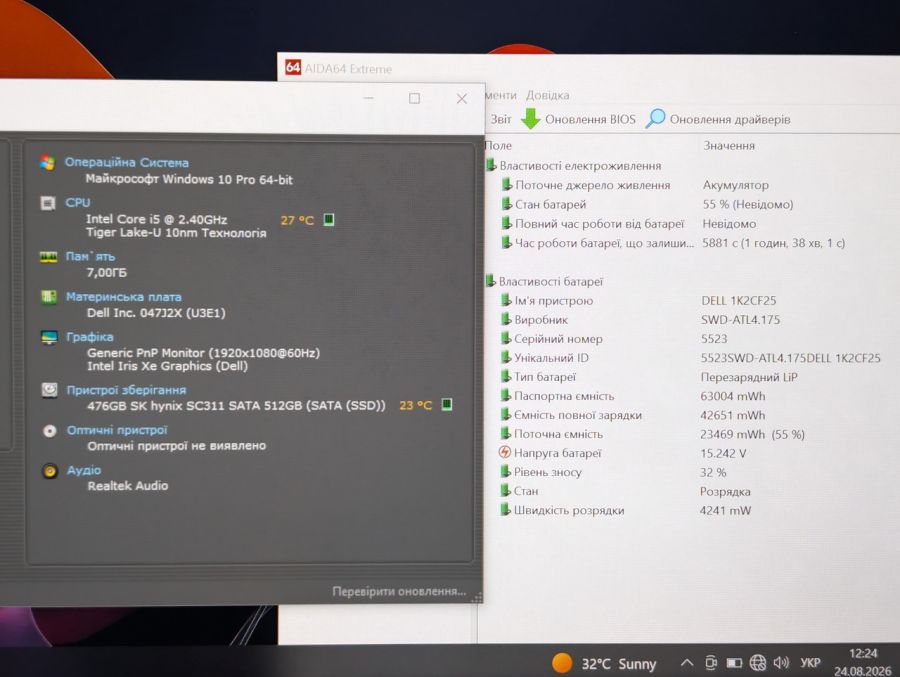The width and height of the screenshot is (900, 677).
Task: Switch input language via УКР indicator
Action: point(810,663)
